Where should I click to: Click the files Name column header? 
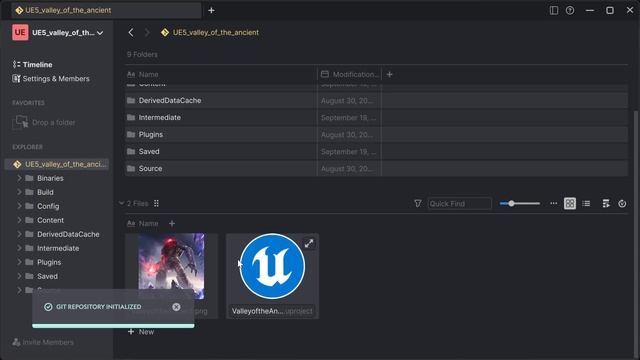(143, 224)
